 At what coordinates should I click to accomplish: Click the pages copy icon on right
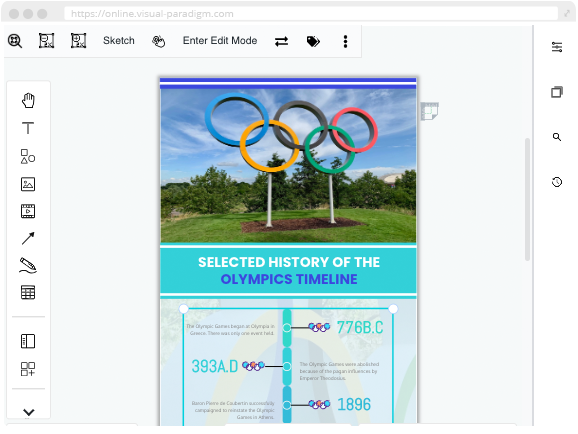(557, 92)
